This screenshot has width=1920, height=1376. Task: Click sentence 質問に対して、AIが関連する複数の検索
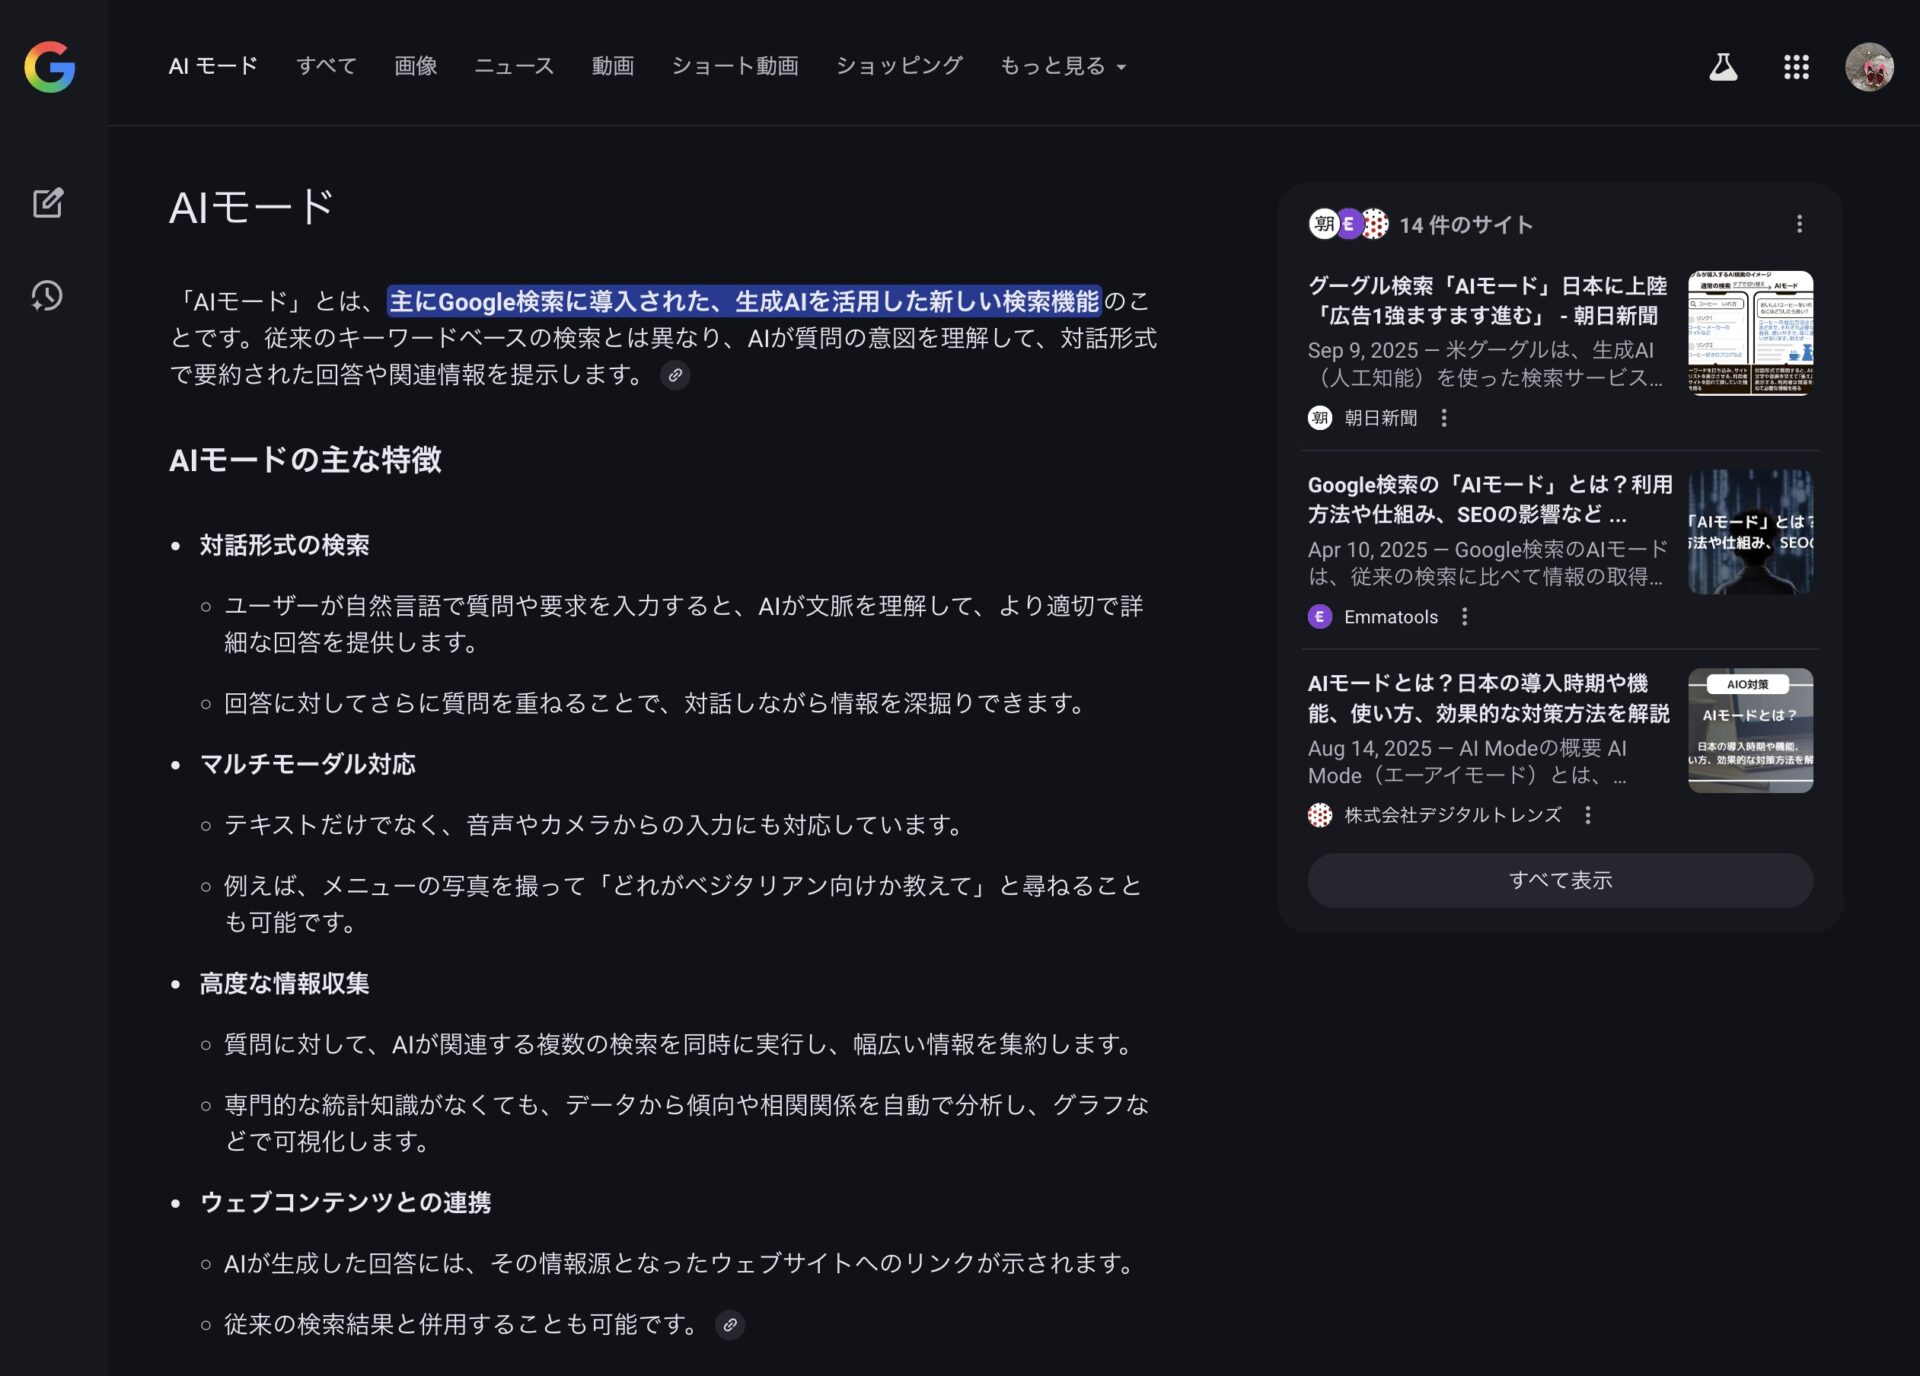click(680, 1044)
